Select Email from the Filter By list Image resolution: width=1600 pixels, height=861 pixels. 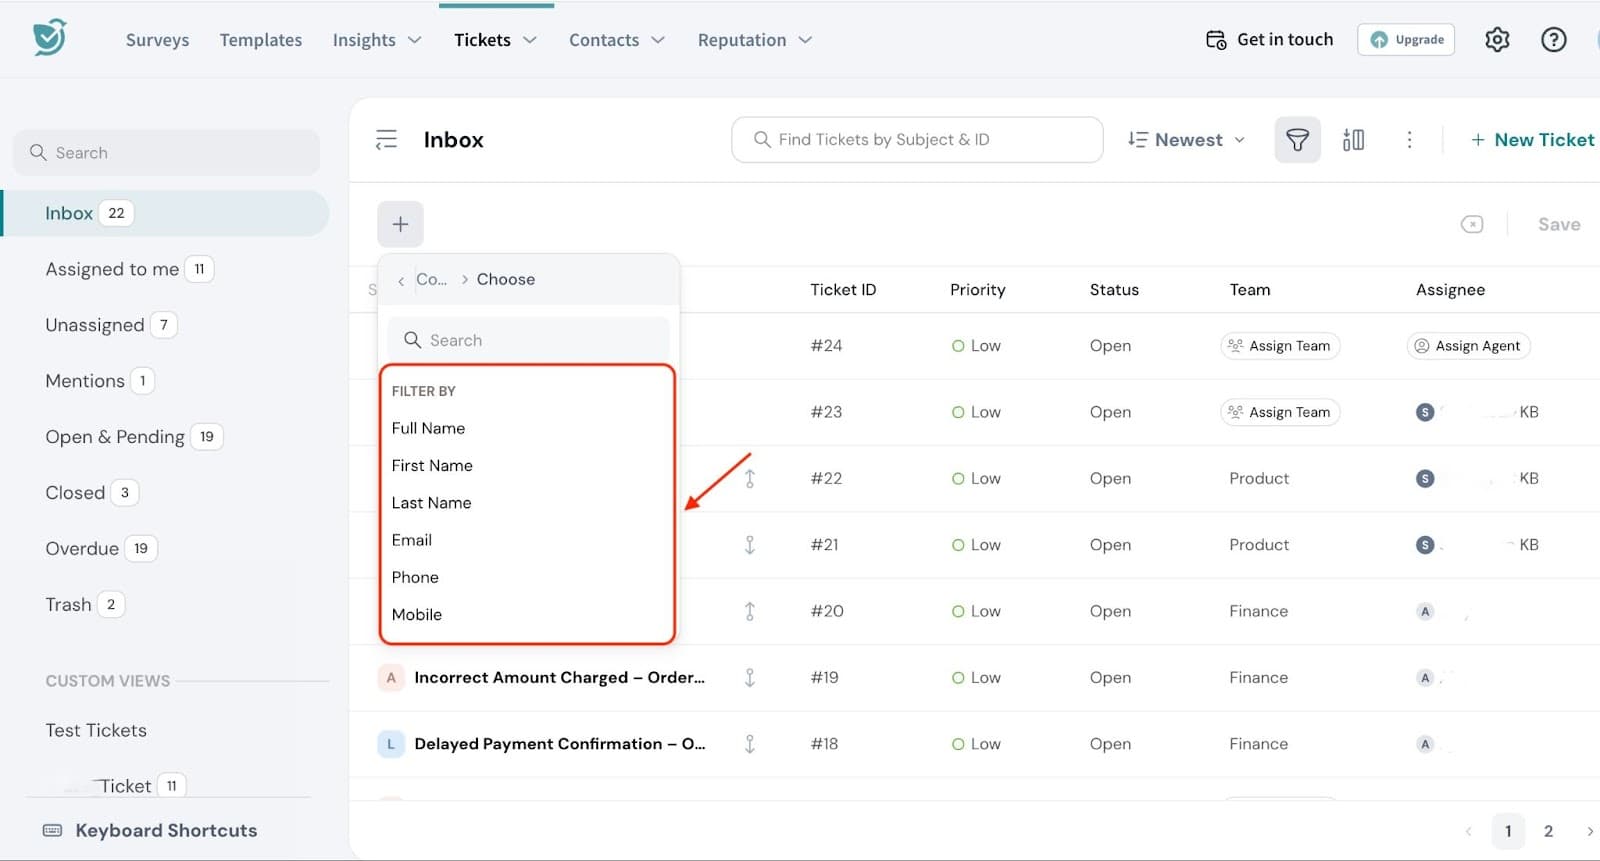[412, 540]
